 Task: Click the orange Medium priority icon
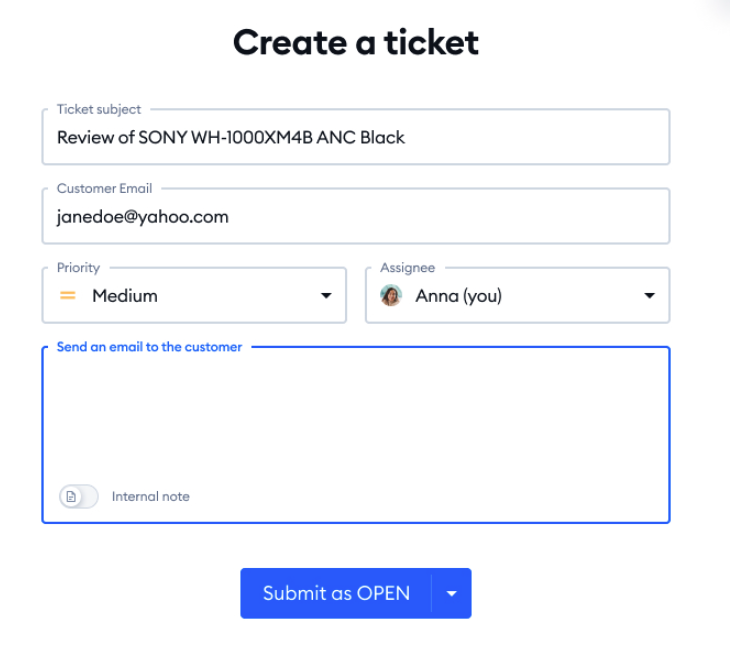(68, 296)
